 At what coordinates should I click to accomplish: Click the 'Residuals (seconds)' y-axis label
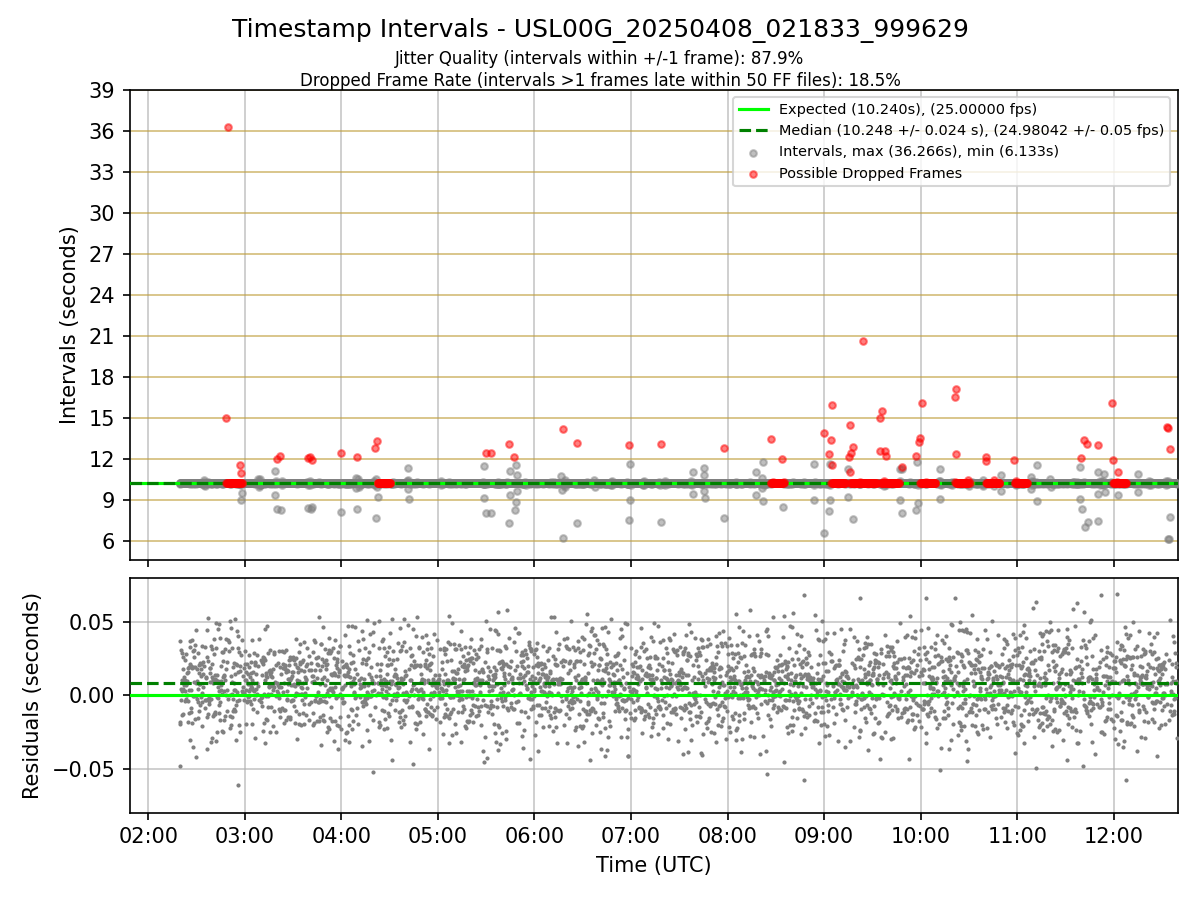point(32,696)
